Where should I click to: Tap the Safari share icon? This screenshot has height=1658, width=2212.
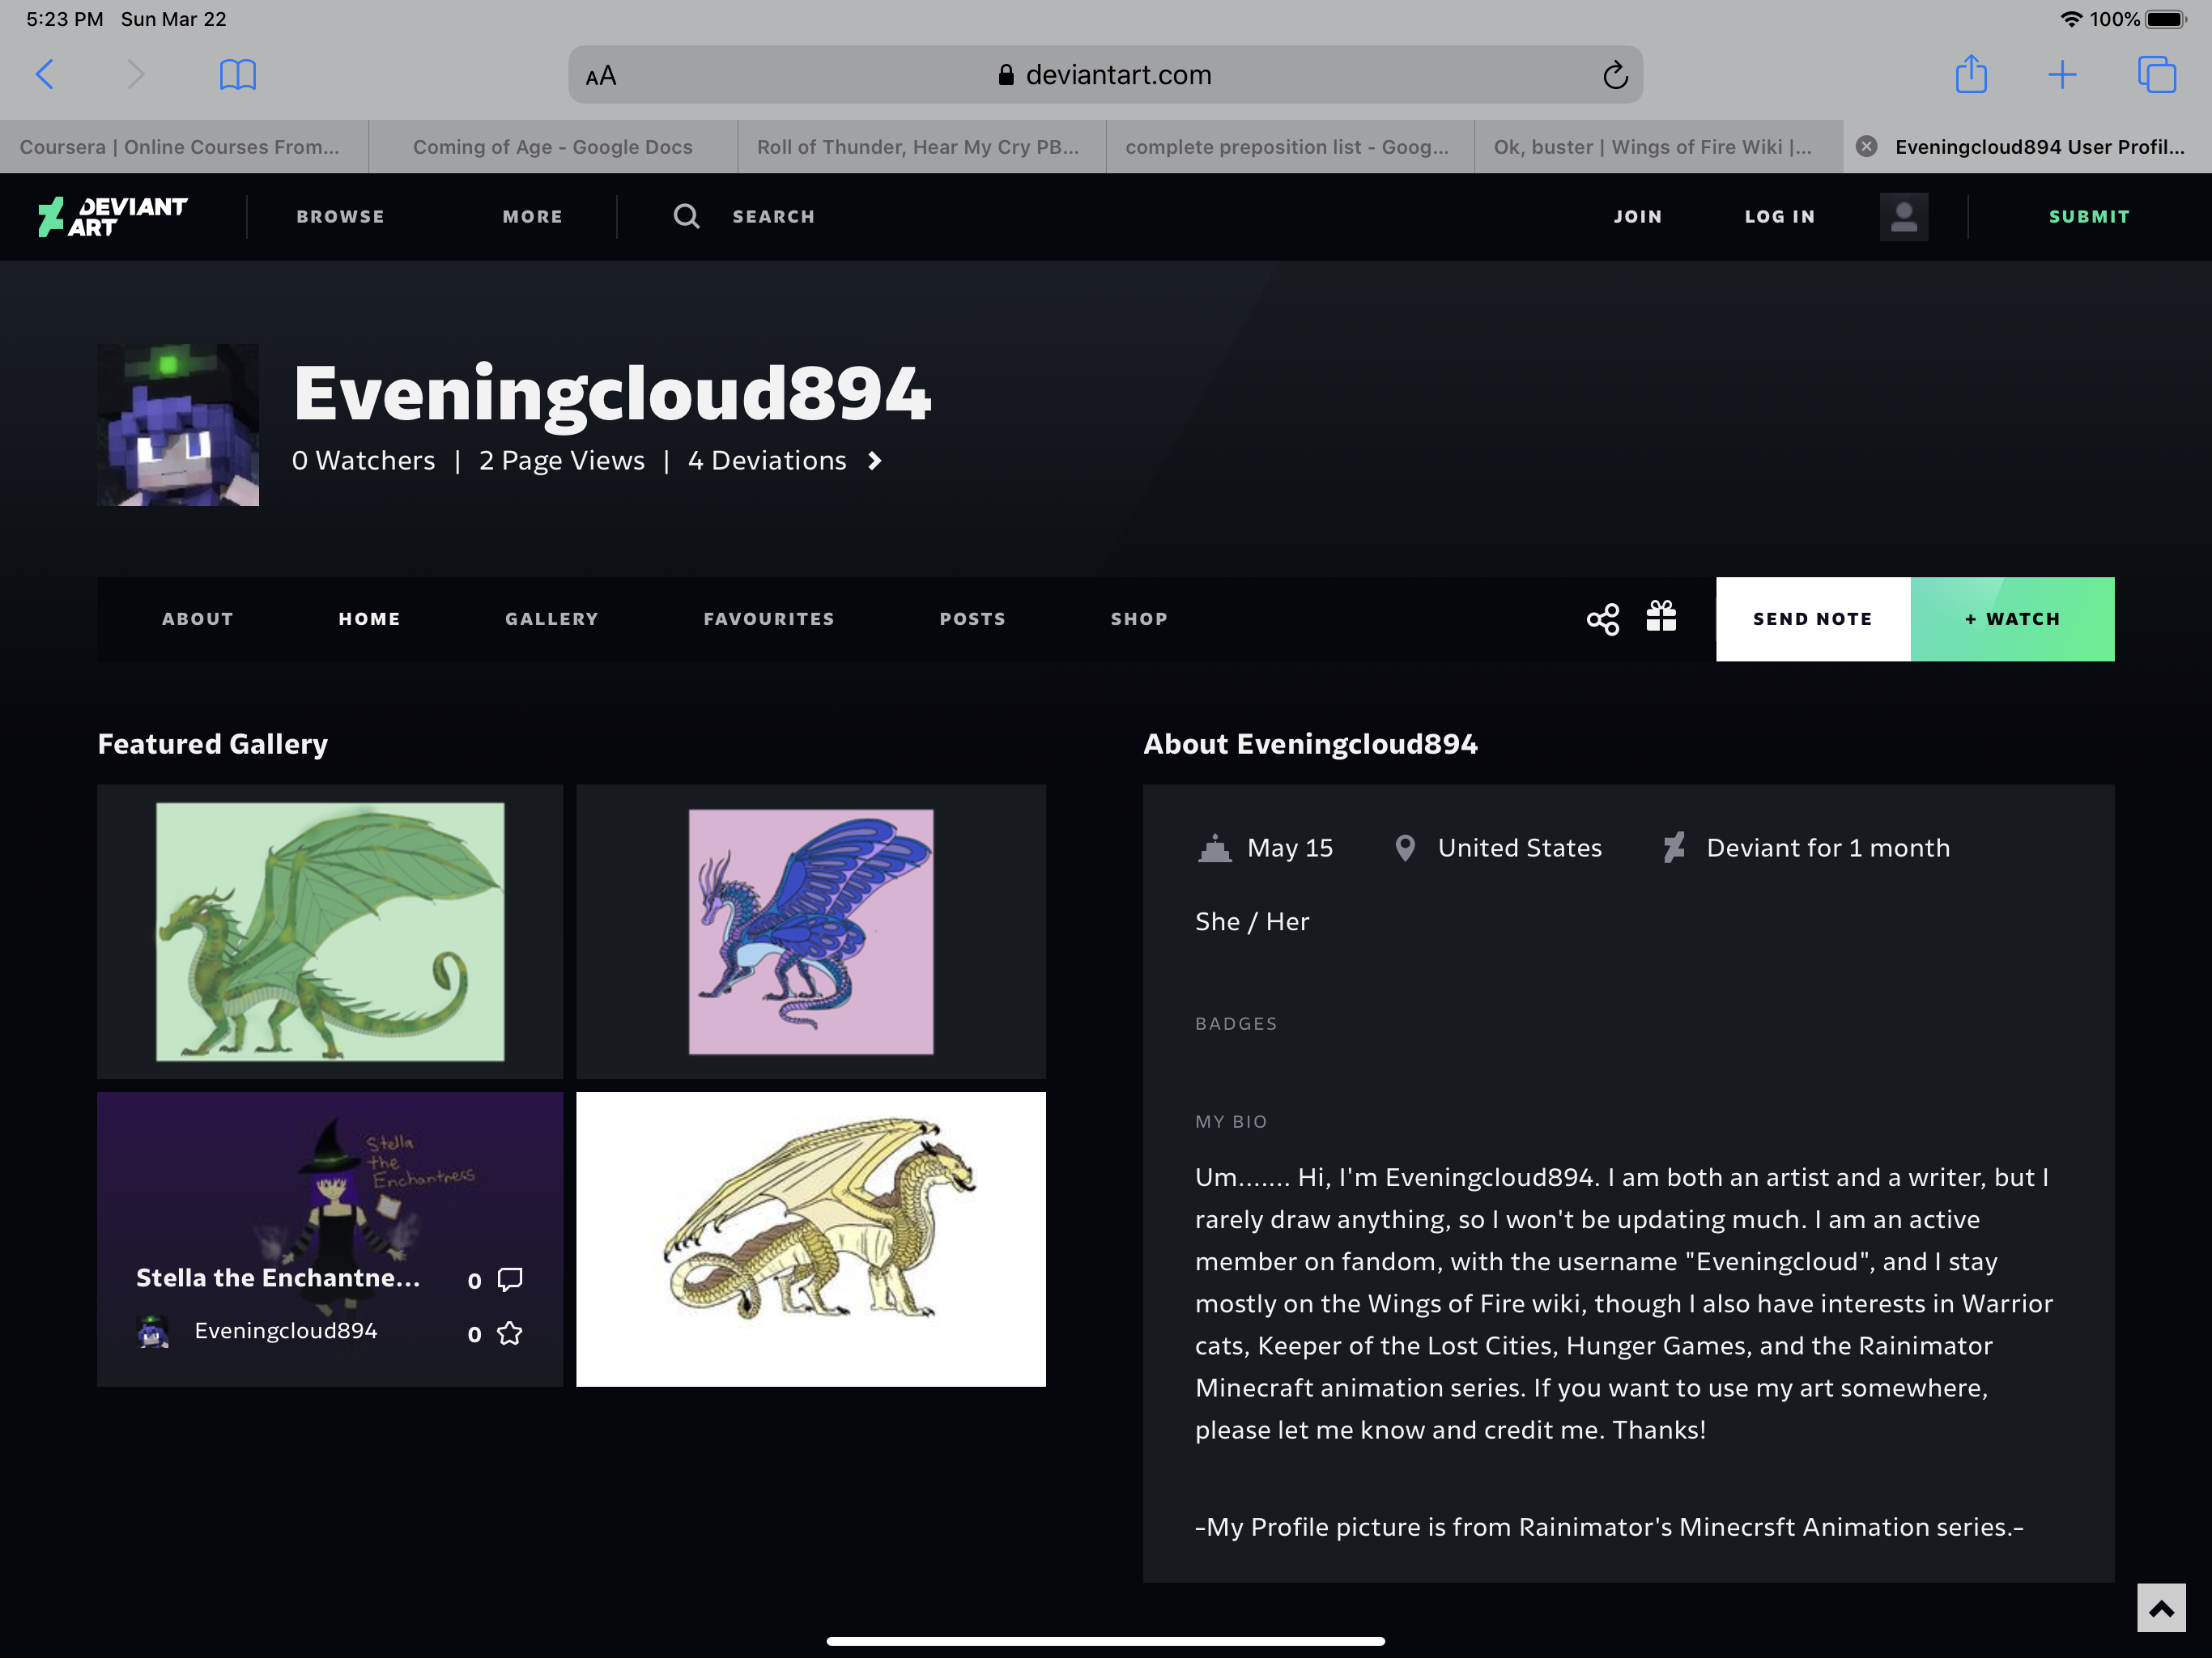click(1970, 75)
